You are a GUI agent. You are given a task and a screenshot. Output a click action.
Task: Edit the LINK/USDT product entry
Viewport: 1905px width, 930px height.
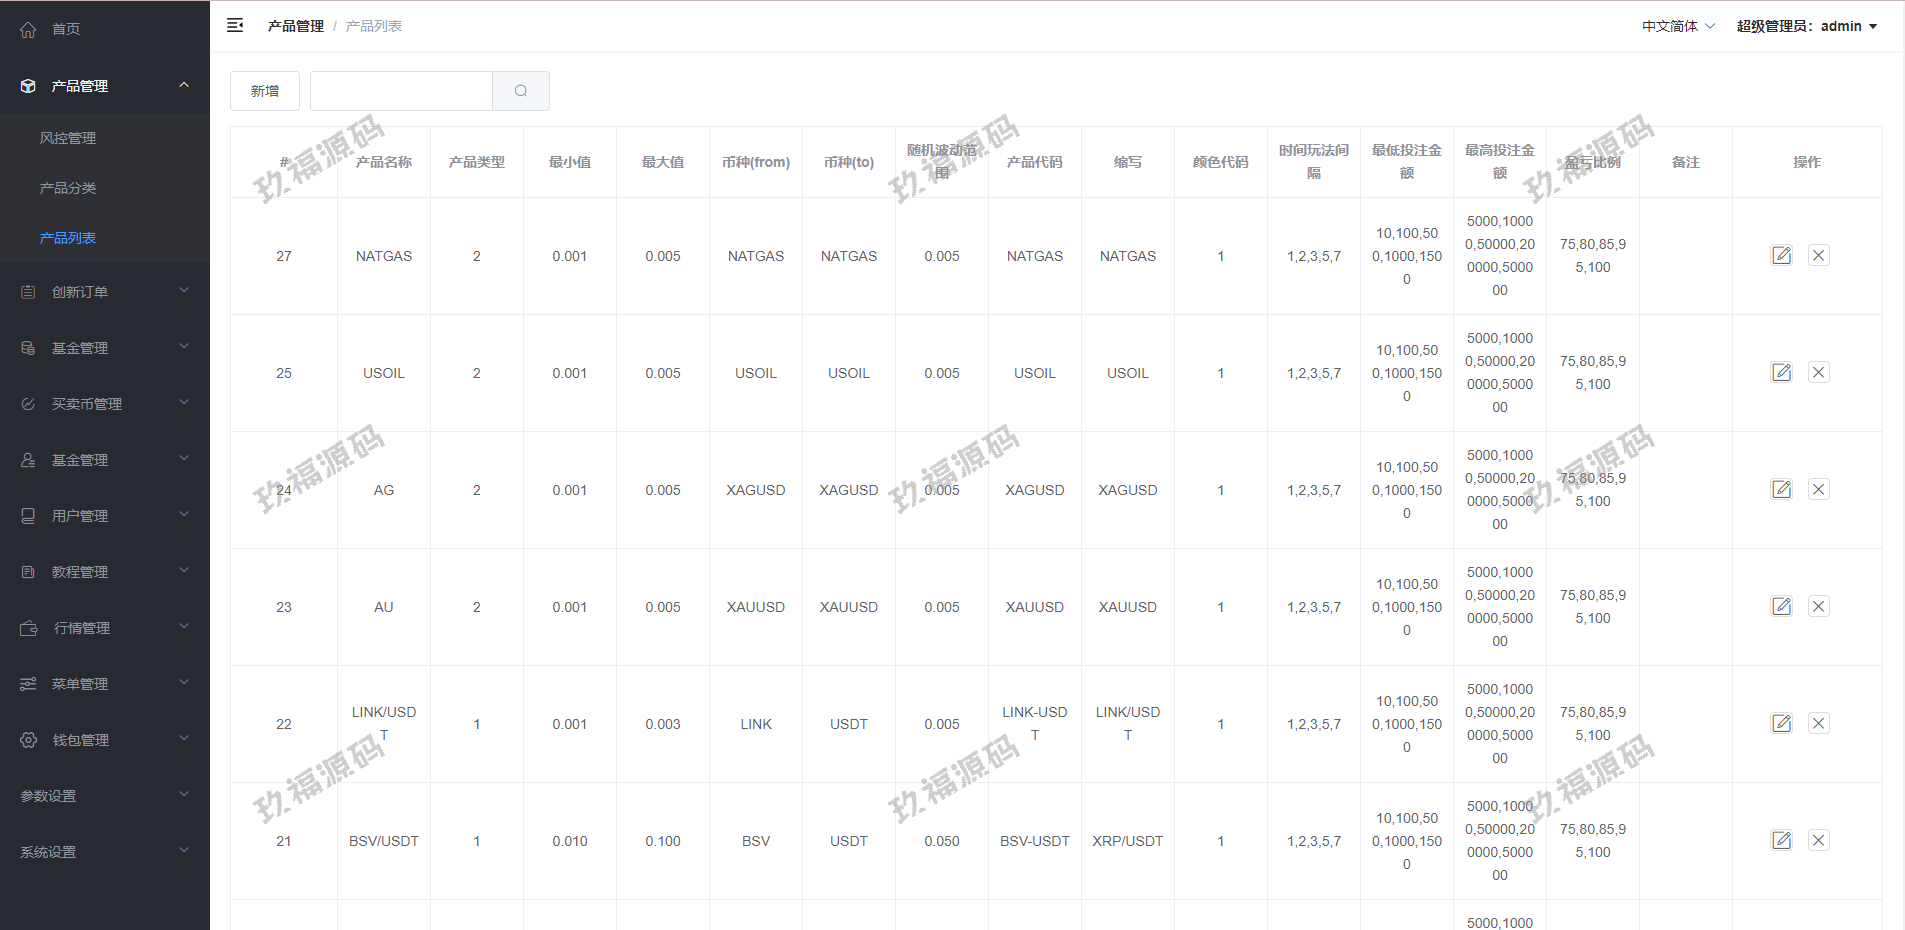(1781, 724)
